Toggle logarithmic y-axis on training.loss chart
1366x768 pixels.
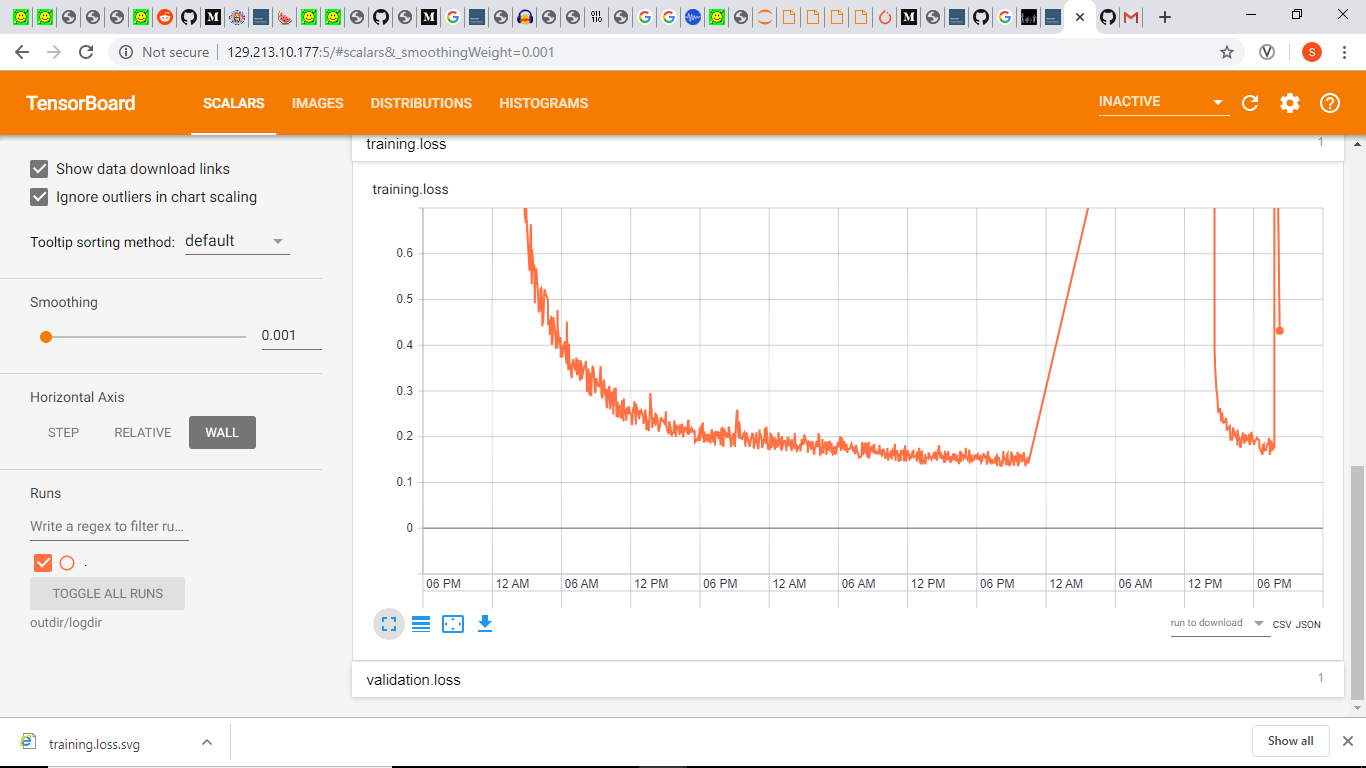coord(421,623)
